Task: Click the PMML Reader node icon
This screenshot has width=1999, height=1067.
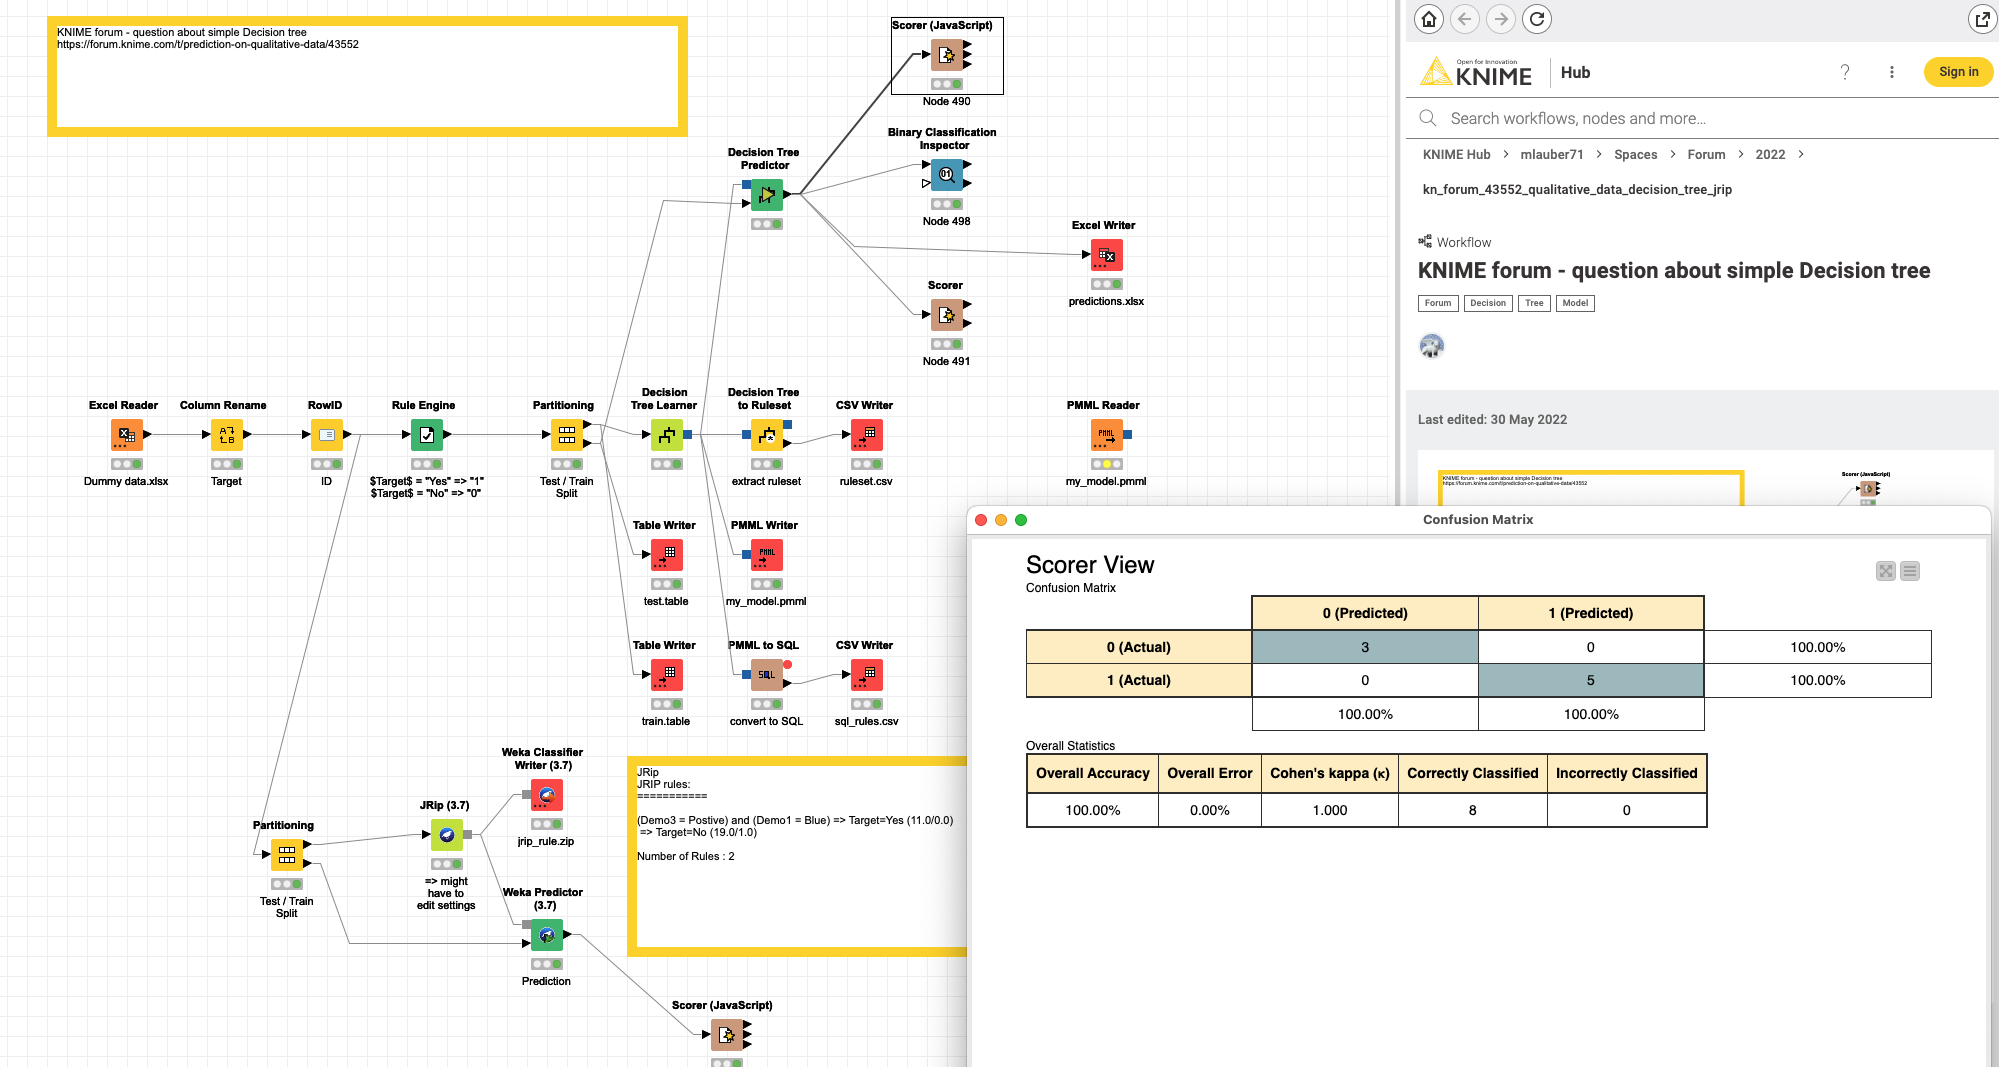Action: (1106, 435)
